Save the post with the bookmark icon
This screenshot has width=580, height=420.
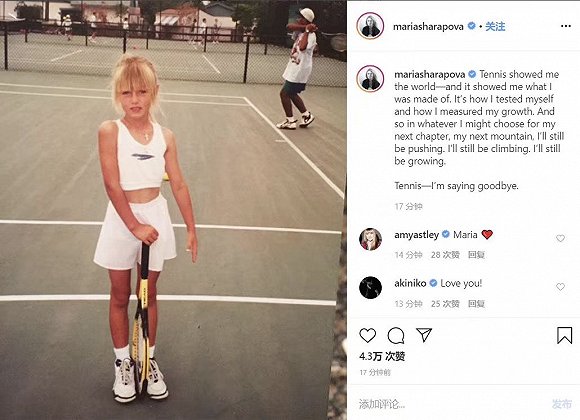(x=564, y=335)
